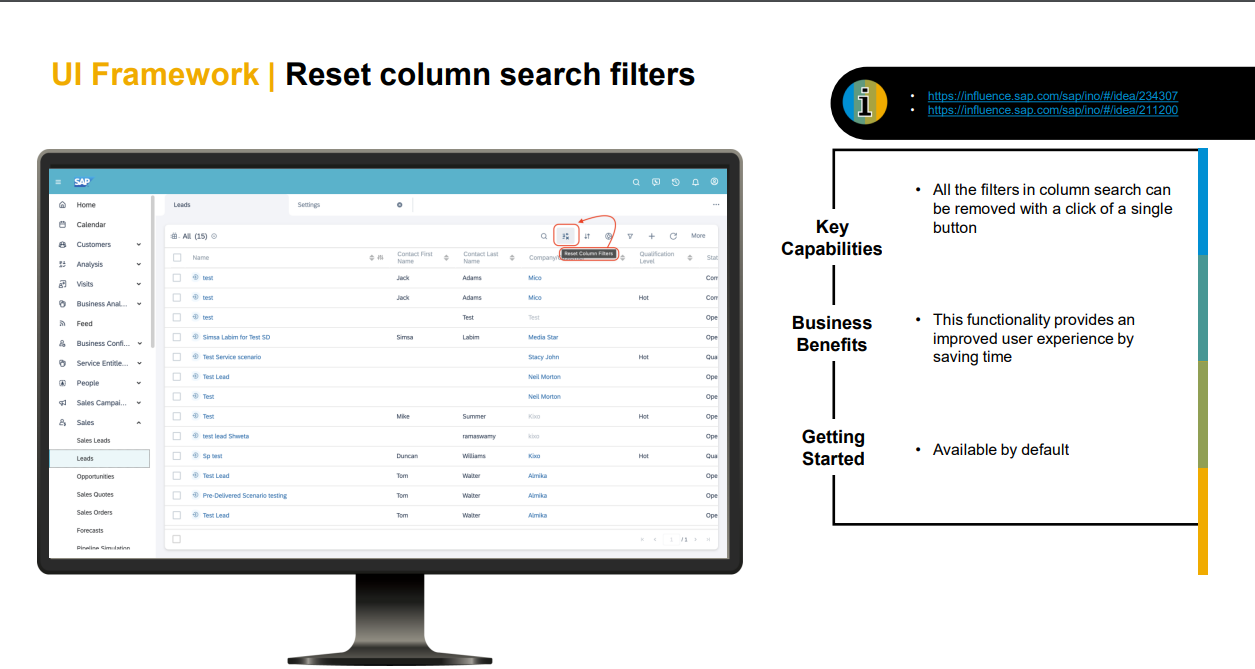Click the Summer last name cell
This screenshot has height=669, width=1255.
pos(474,416)
